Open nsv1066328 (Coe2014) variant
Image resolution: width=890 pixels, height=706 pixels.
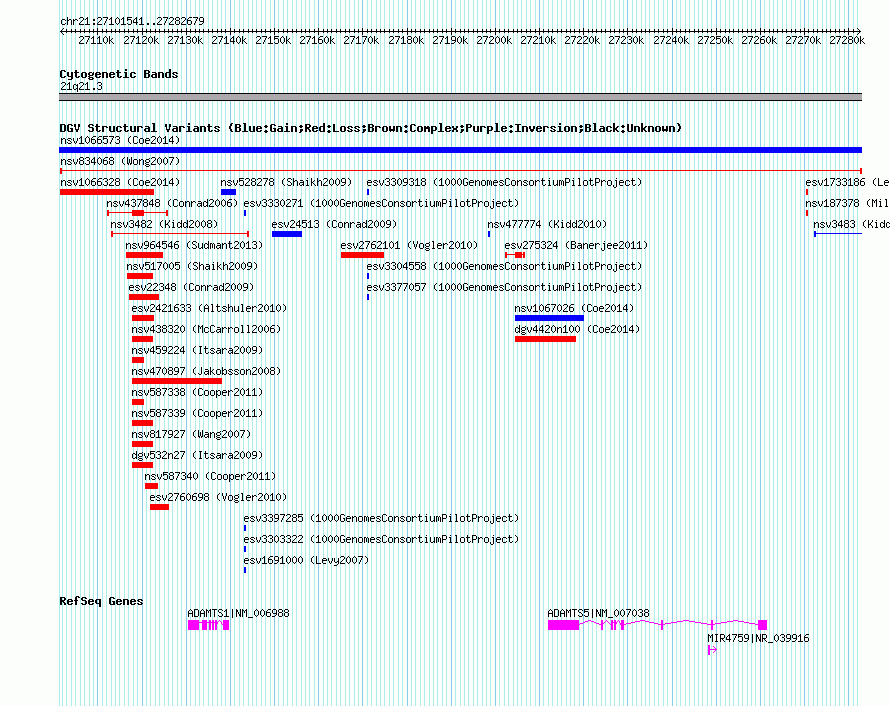point(120,182)
